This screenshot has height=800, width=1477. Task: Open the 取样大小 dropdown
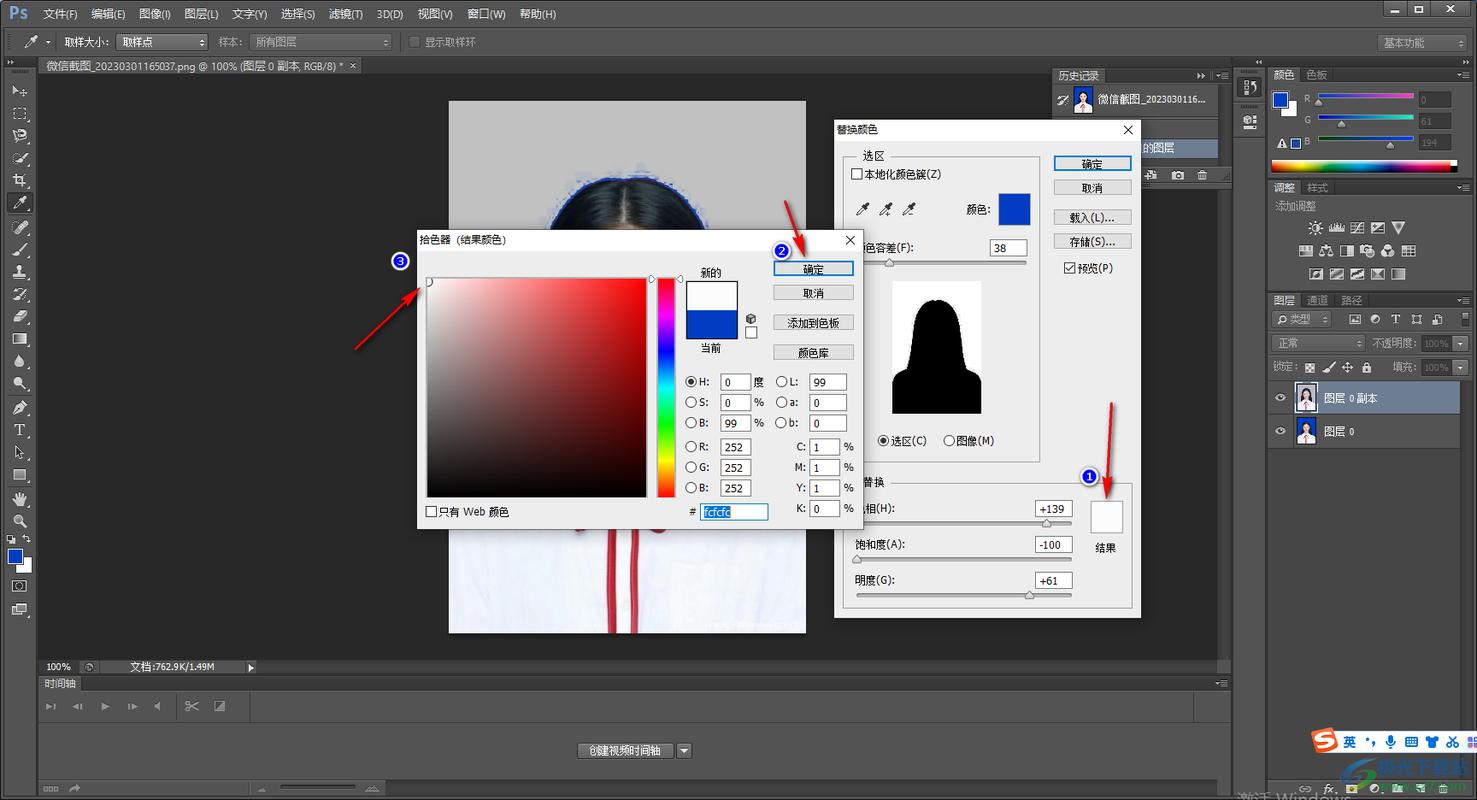coord(162,42)
